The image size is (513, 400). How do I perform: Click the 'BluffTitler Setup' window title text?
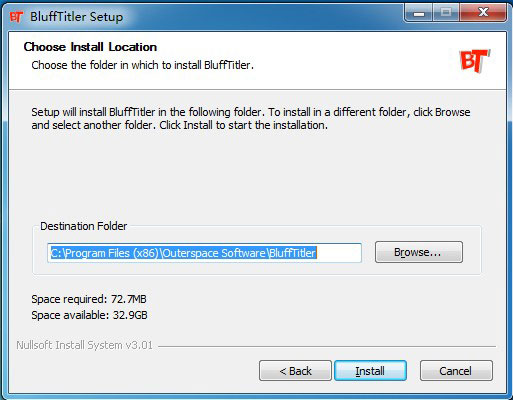click(x=76, y=17)
